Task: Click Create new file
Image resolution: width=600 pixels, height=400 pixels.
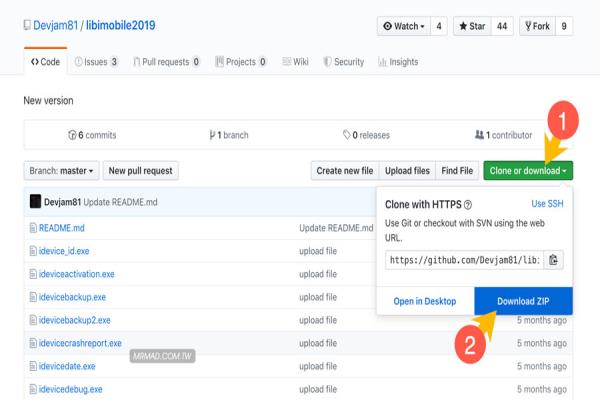Action: point(345,171)
